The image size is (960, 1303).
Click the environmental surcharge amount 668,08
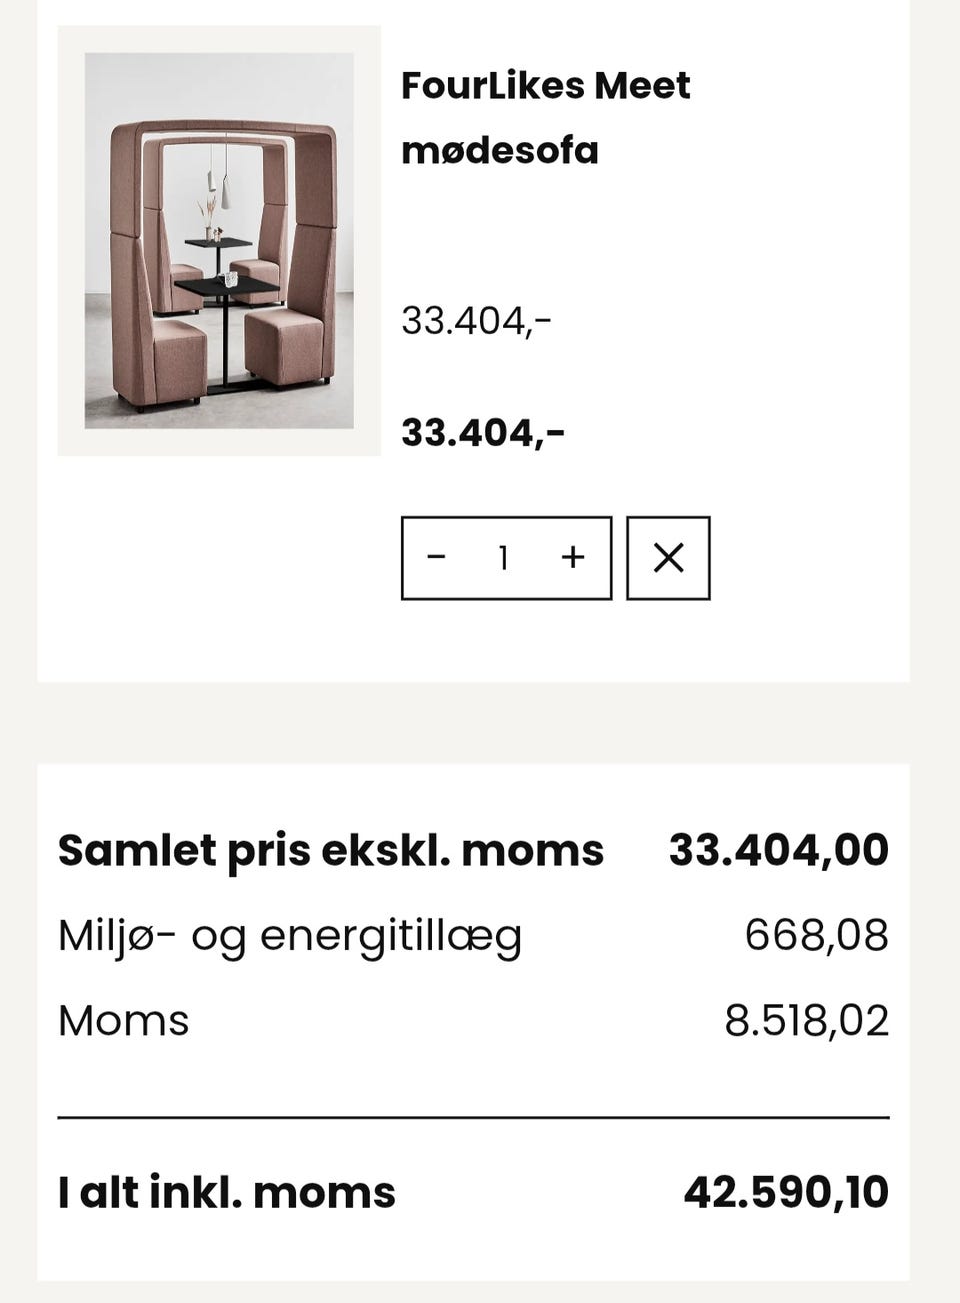[816, 936]
